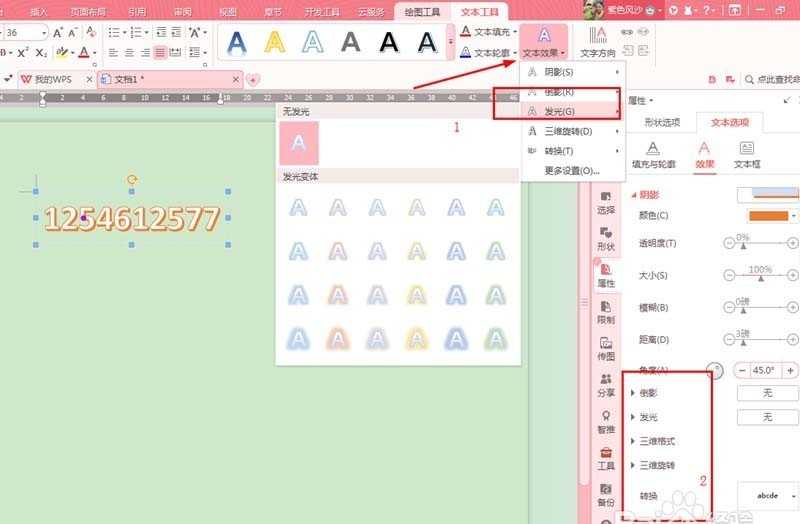The height and width of the screenshot is (524, 800).
Task: Click the 文字方向 text direction icon
Action: coord(598,40)
